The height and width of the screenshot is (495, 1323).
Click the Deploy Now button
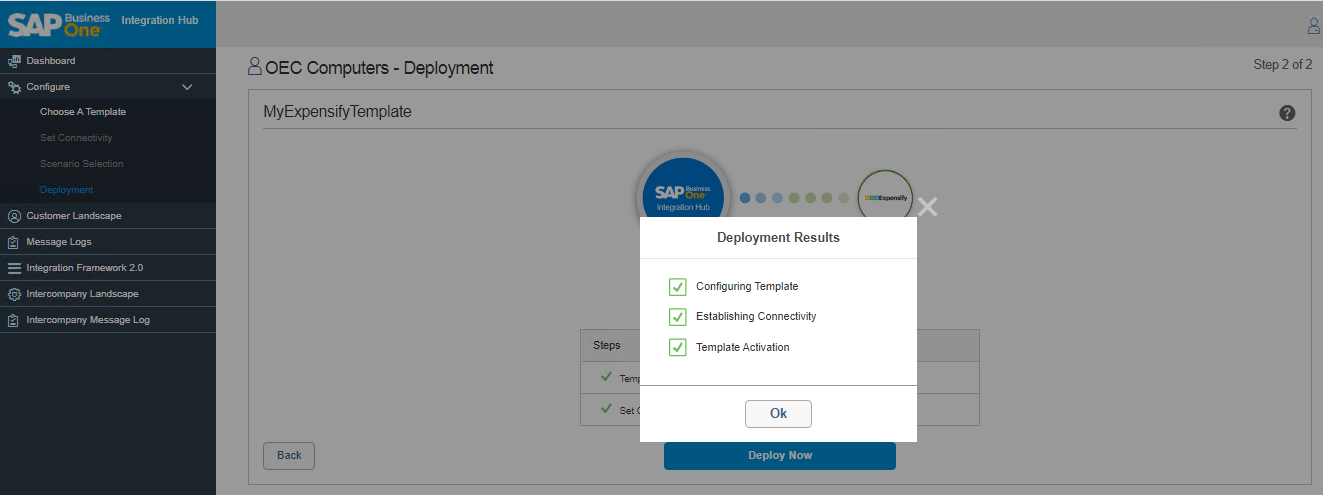pyautogui.click(x=780, y=456)
